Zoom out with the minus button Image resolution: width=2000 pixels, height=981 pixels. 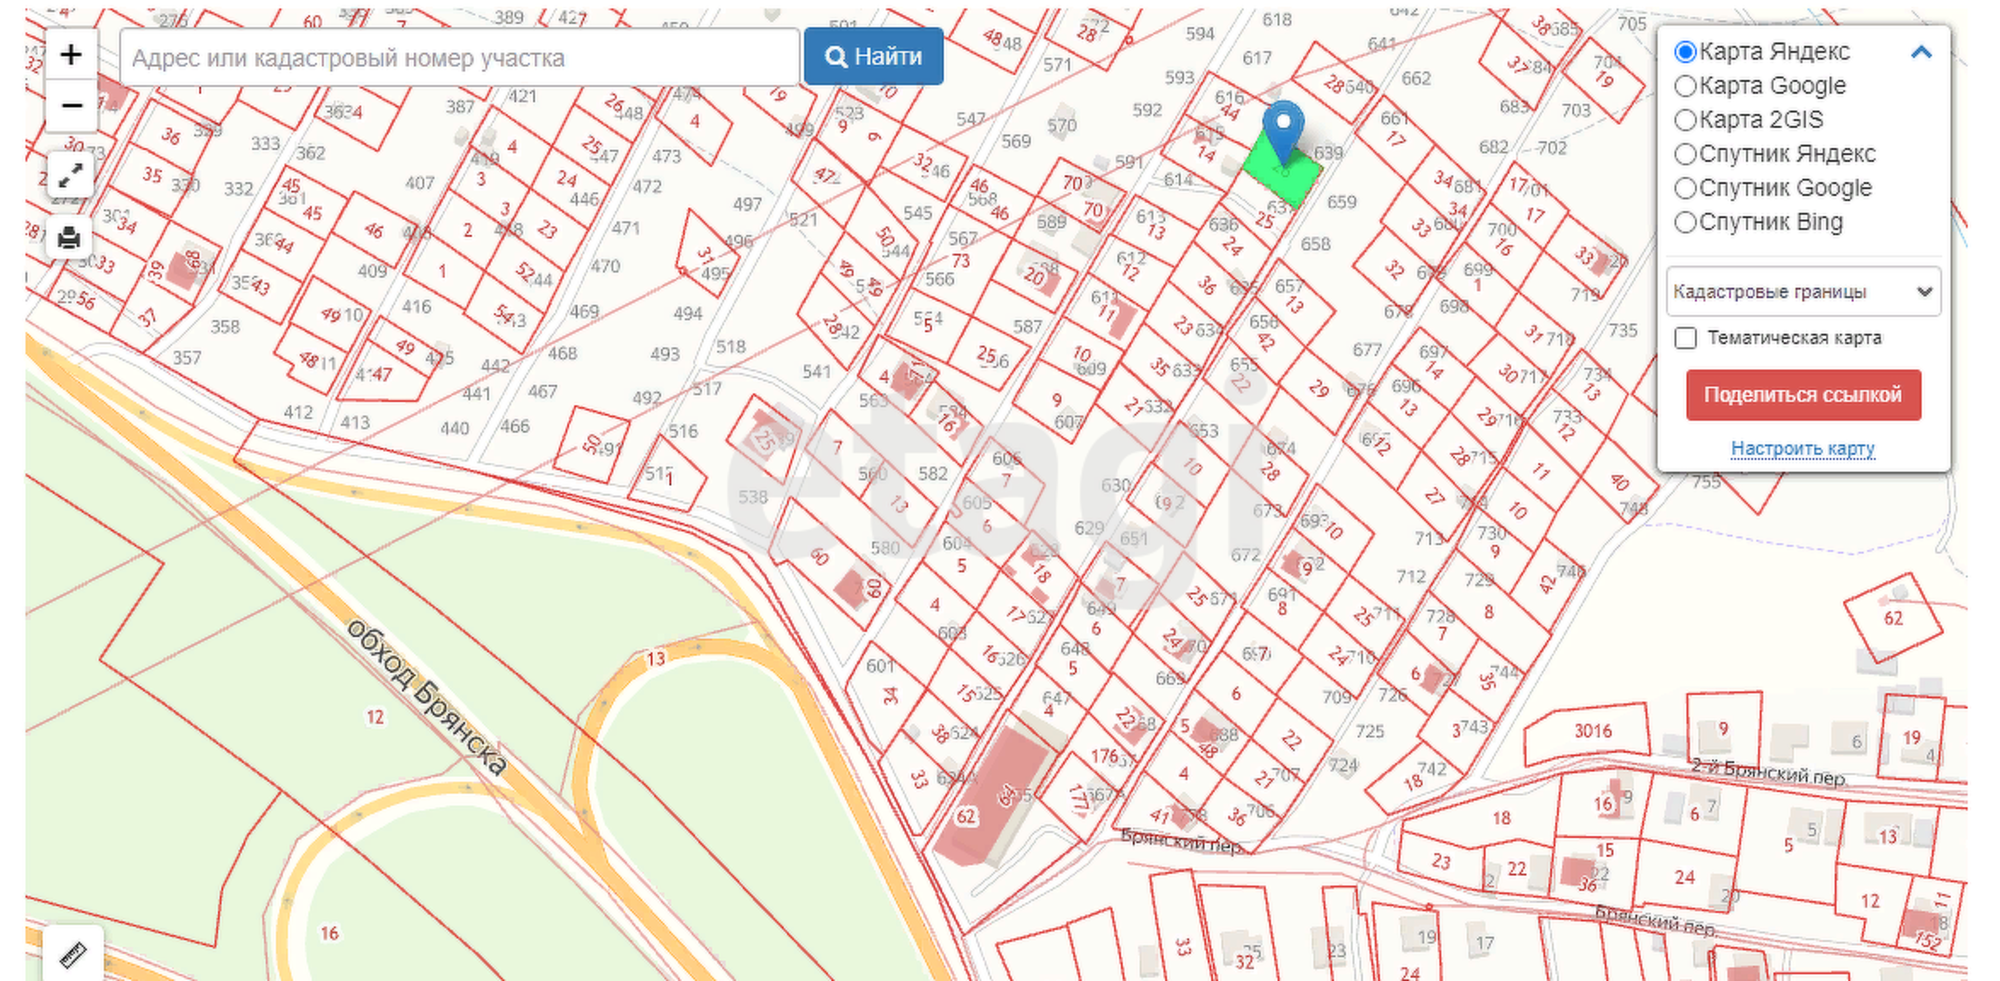pos(71,106)
